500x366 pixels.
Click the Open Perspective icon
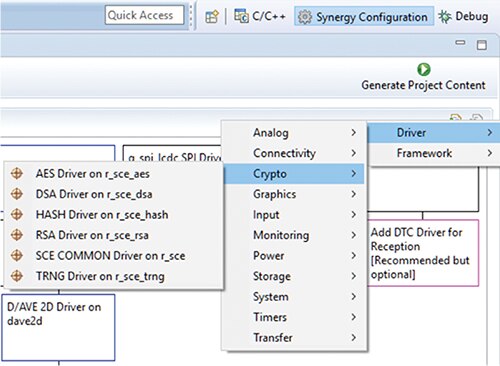click(x=212, y=16)
